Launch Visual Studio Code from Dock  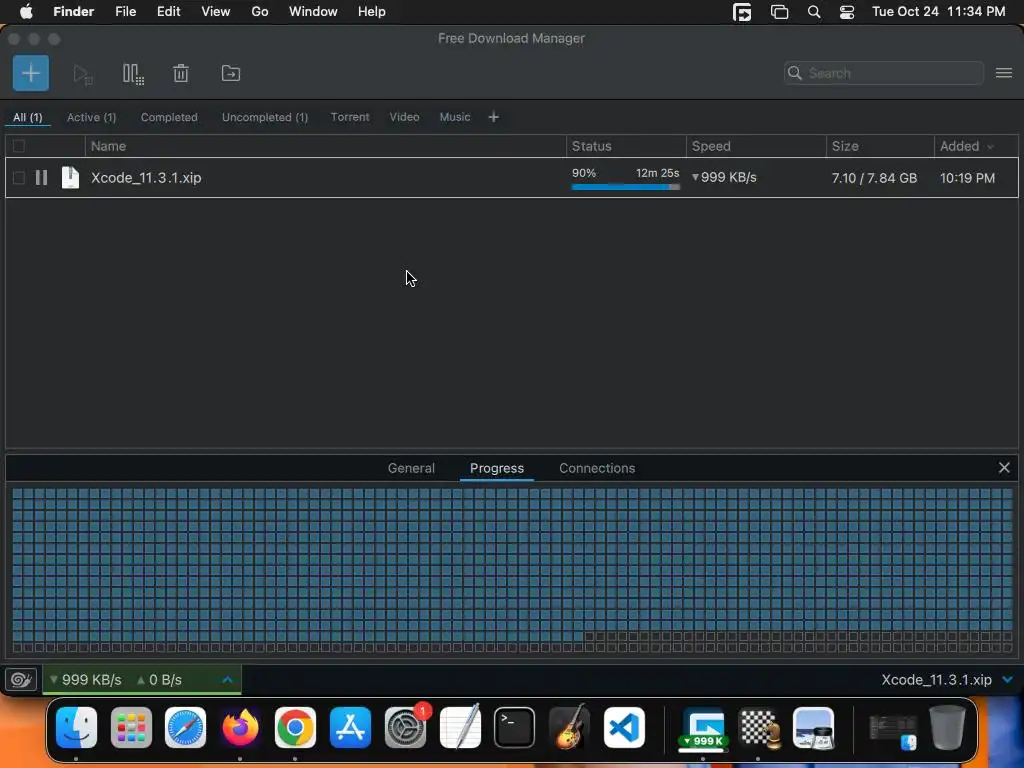tap(624, 728)
